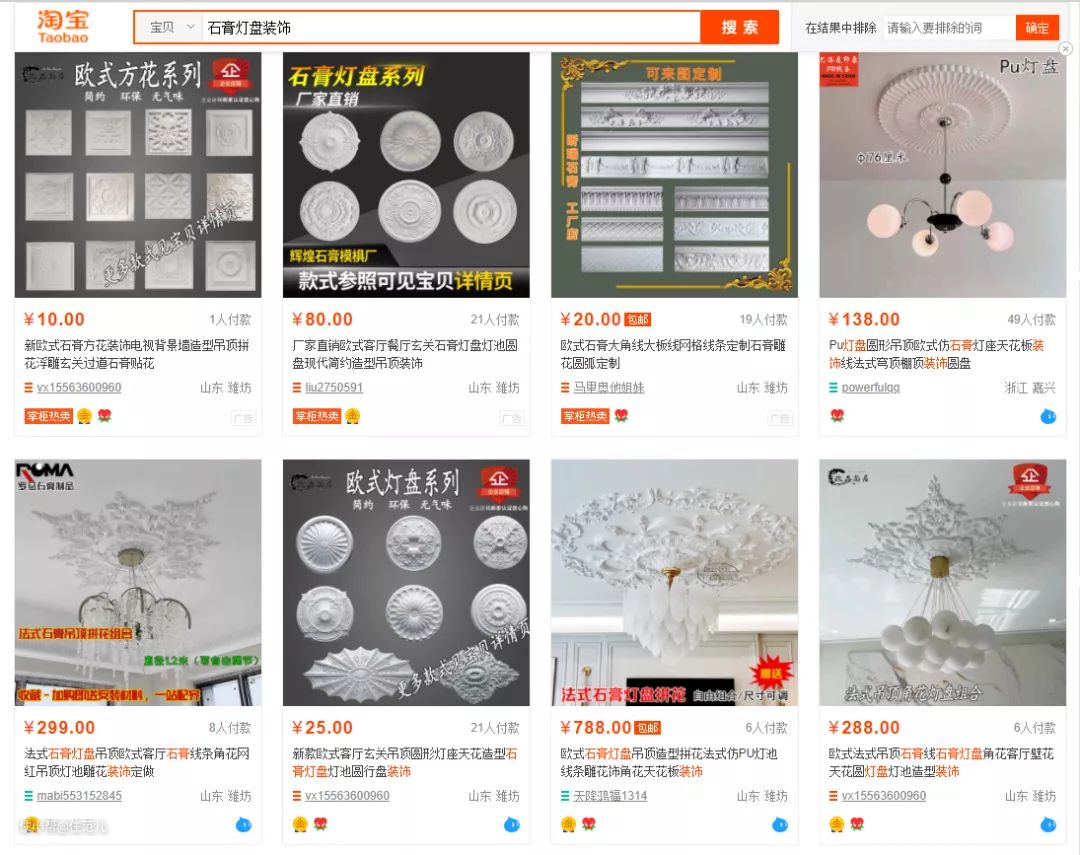Screen dimensions: 1080x855
Task: Close the exclude-results panel with the X icon
Action: tap(1066, 49)
